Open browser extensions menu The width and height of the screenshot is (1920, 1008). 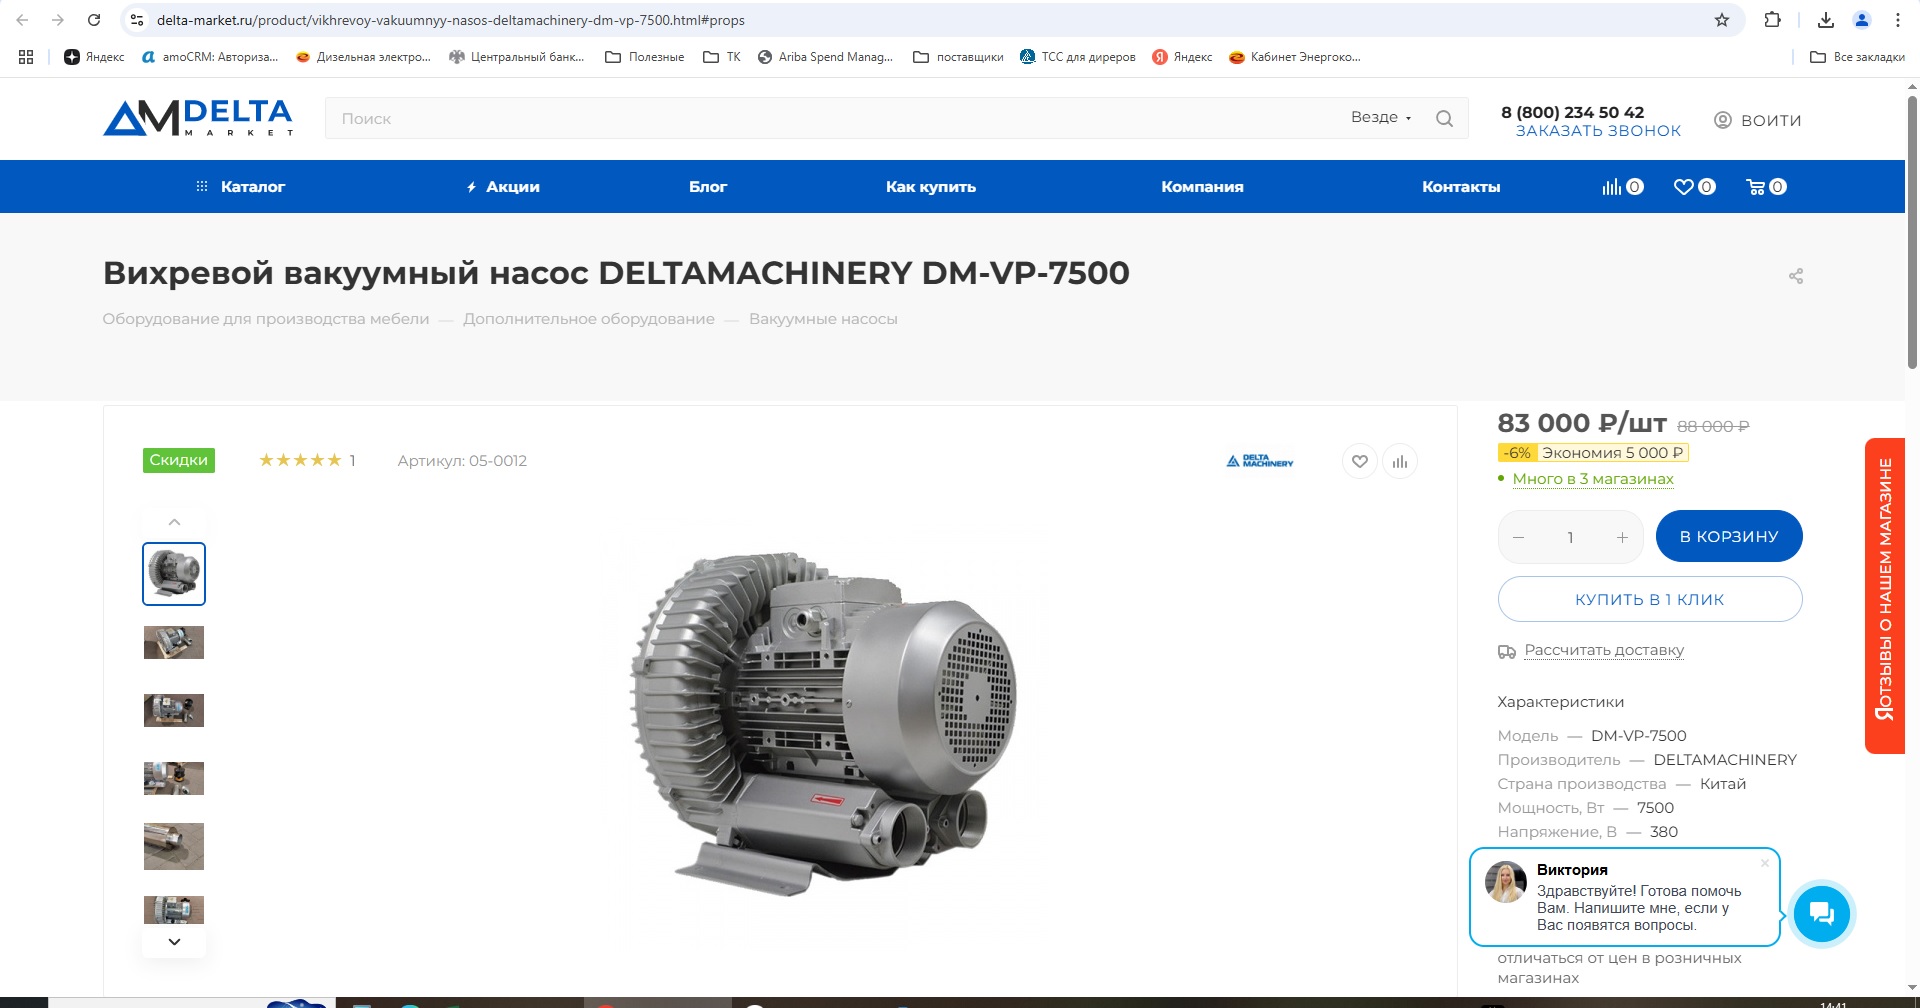1772,20
